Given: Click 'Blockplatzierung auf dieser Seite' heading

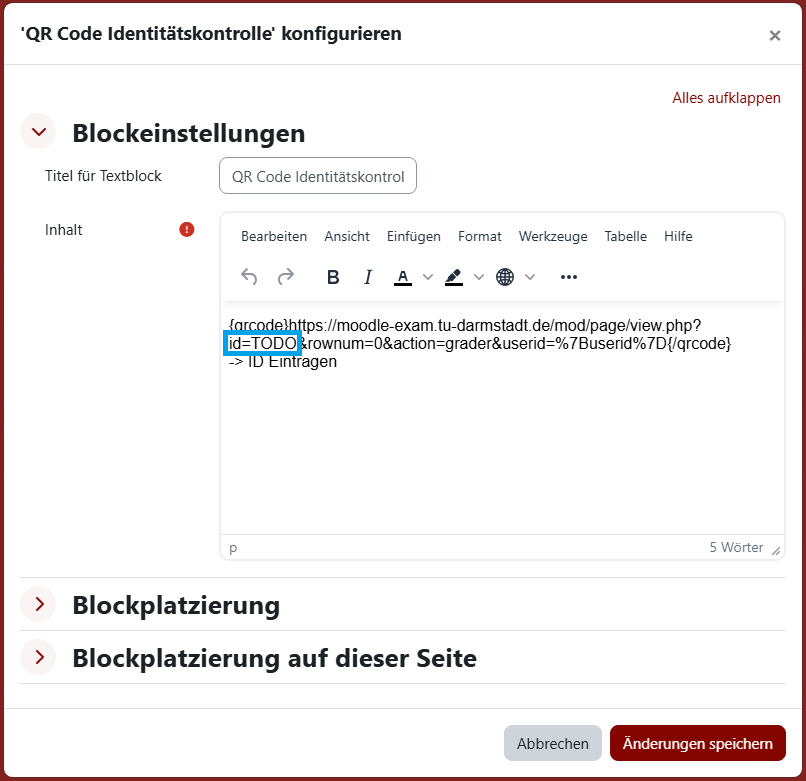Looking at the screenshot, I should 274,658.
